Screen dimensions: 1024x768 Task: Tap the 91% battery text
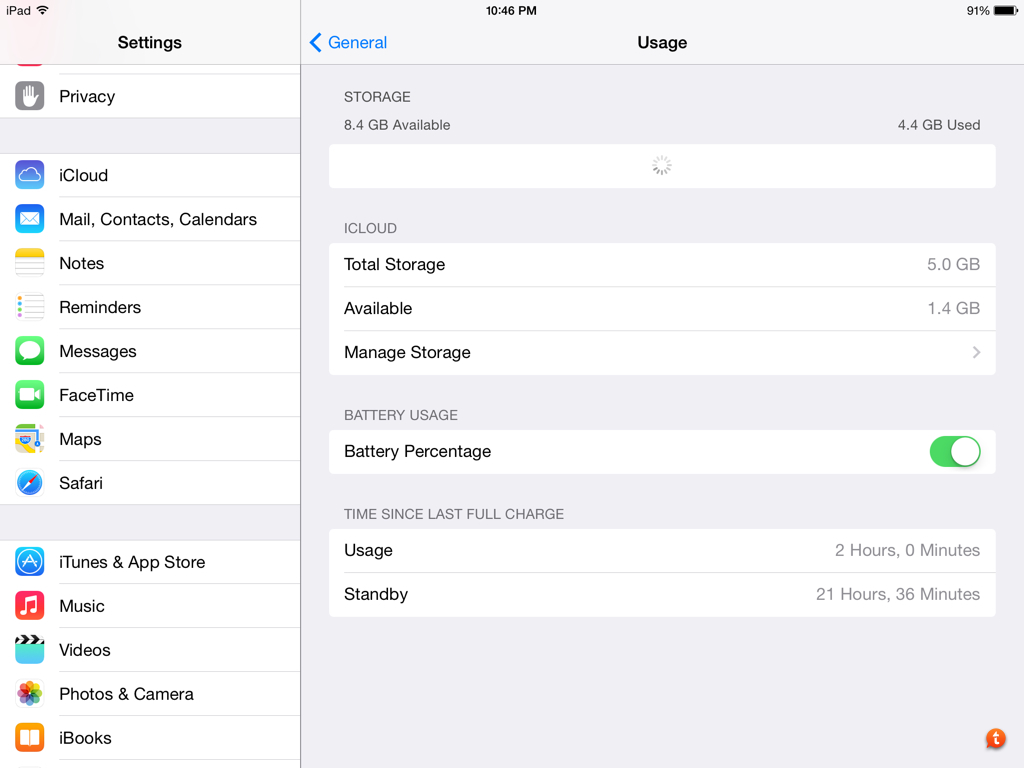pos(978,10)
